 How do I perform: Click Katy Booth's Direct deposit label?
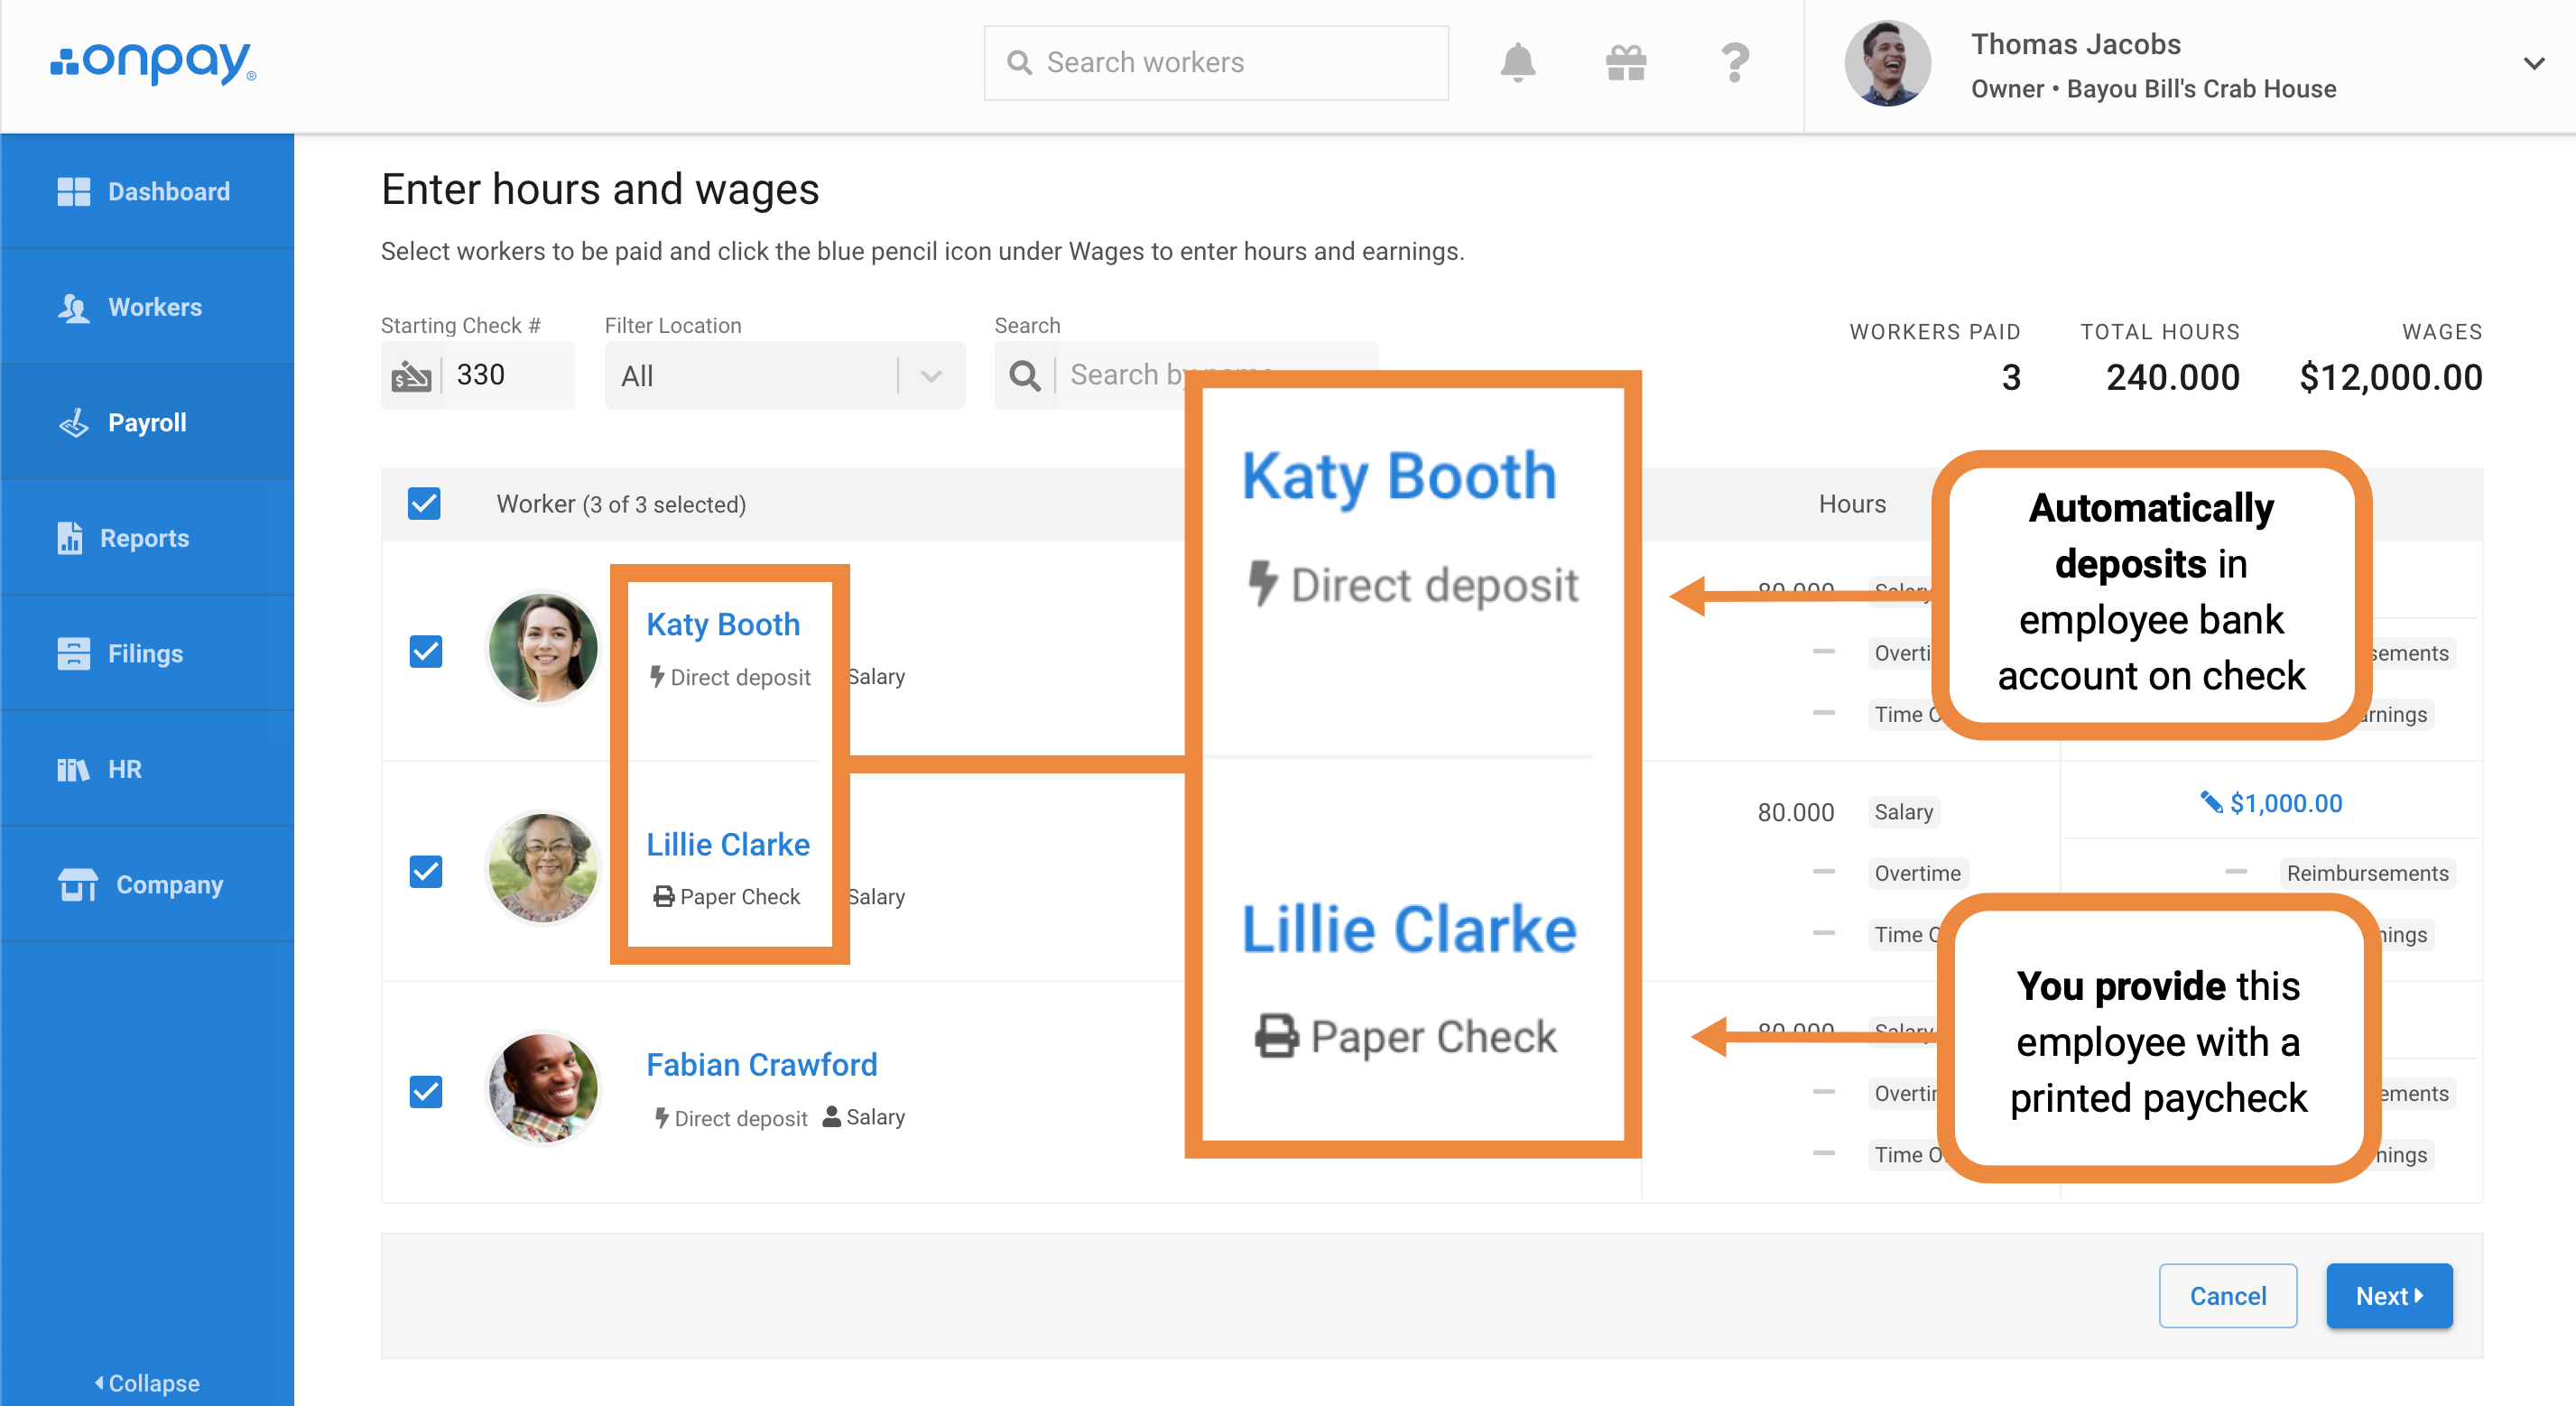(730, 677)
